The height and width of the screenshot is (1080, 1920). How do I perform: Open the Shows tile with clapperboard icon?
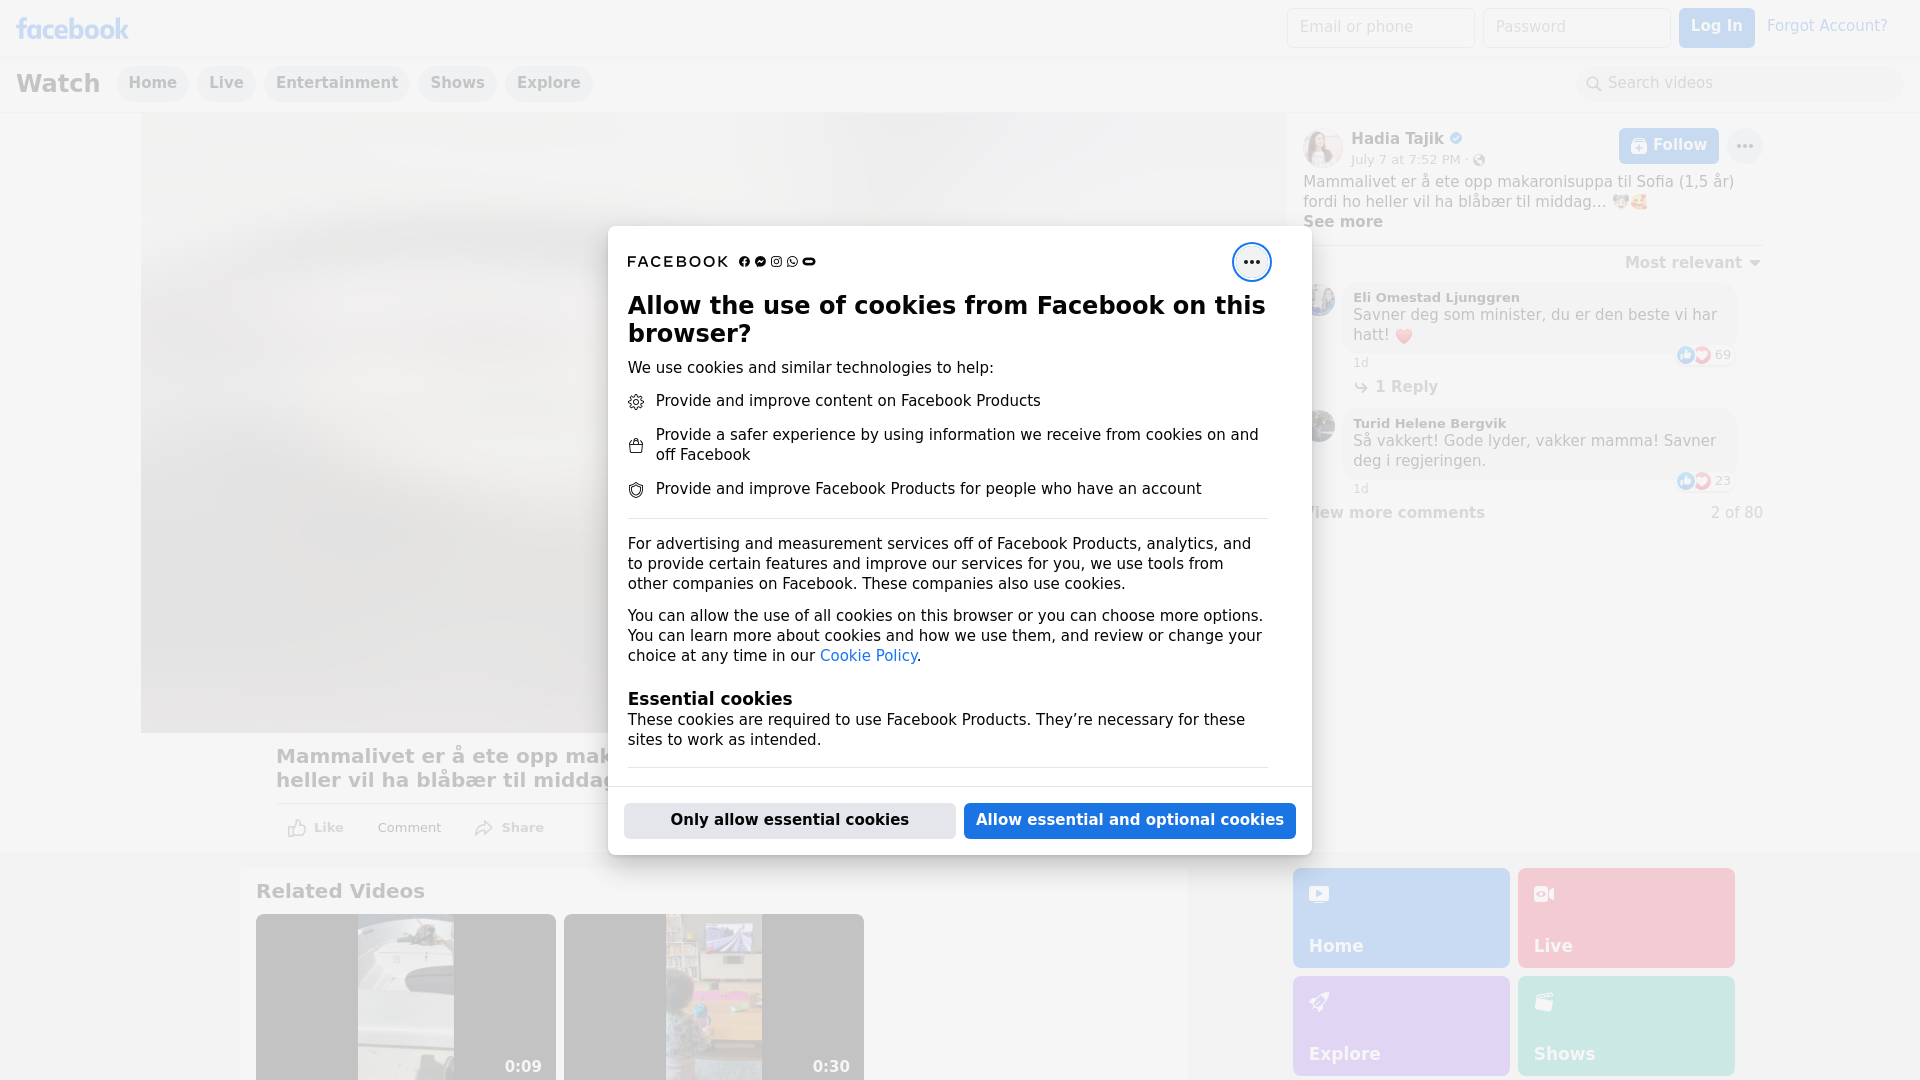tap(1625, 1025)
